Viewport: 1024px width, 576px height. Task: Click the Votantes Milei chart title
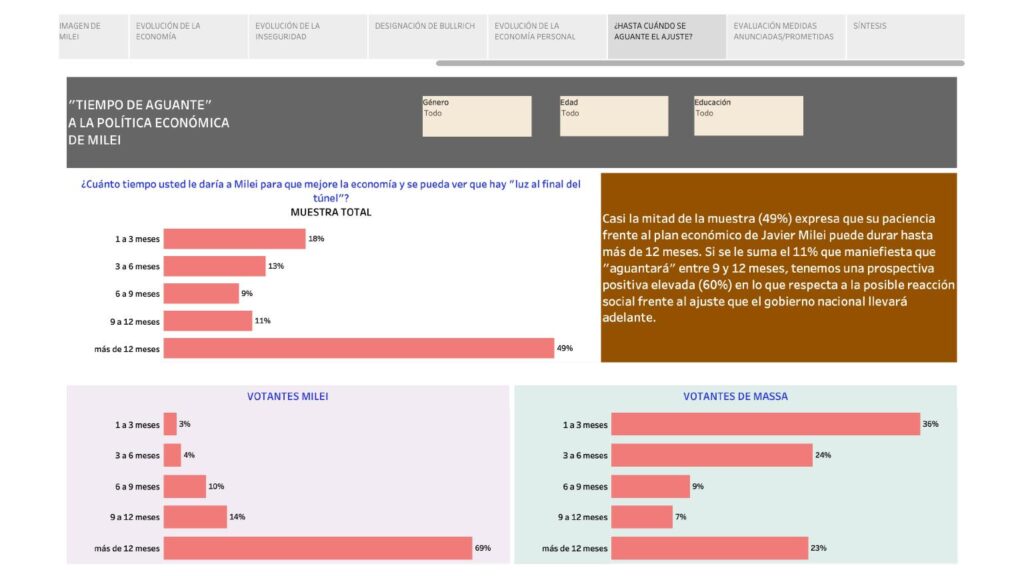(x=287, y=396)
